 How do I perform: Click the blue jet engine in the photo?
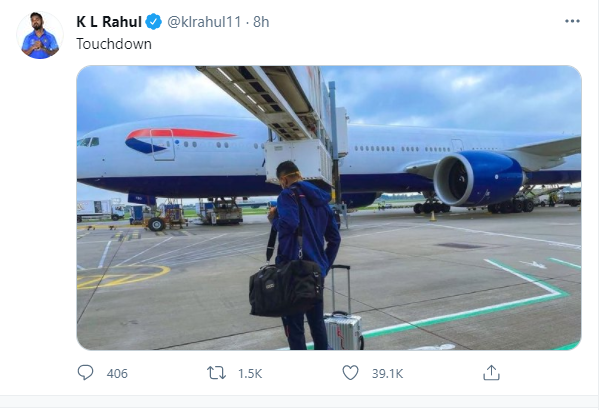tap(476, 180)
